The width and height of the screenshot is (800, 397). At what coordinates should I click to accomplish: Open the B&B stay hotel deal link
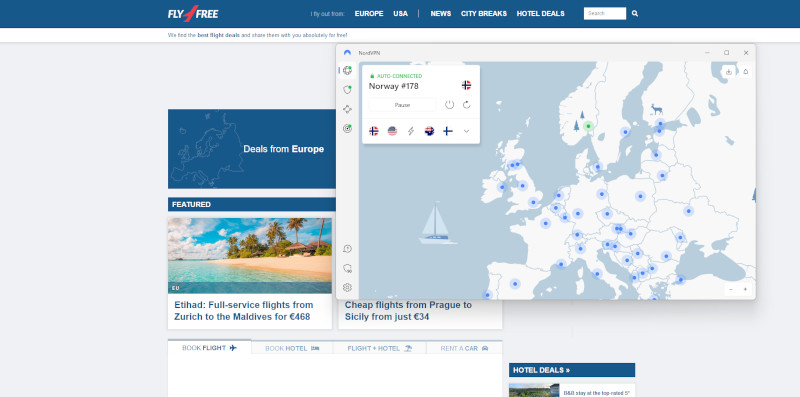coord(597,393)
